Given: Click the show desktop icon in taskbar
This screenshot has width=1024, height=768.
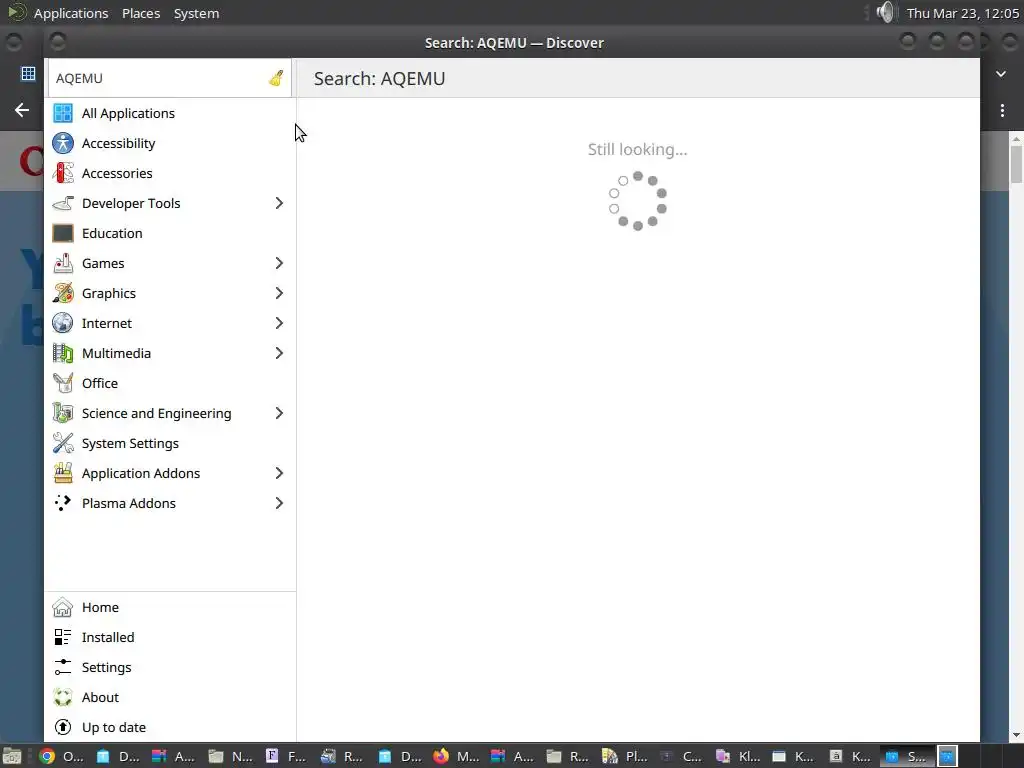Looking at the screenshot, I should pyautogui.click(x=12, y=756).
